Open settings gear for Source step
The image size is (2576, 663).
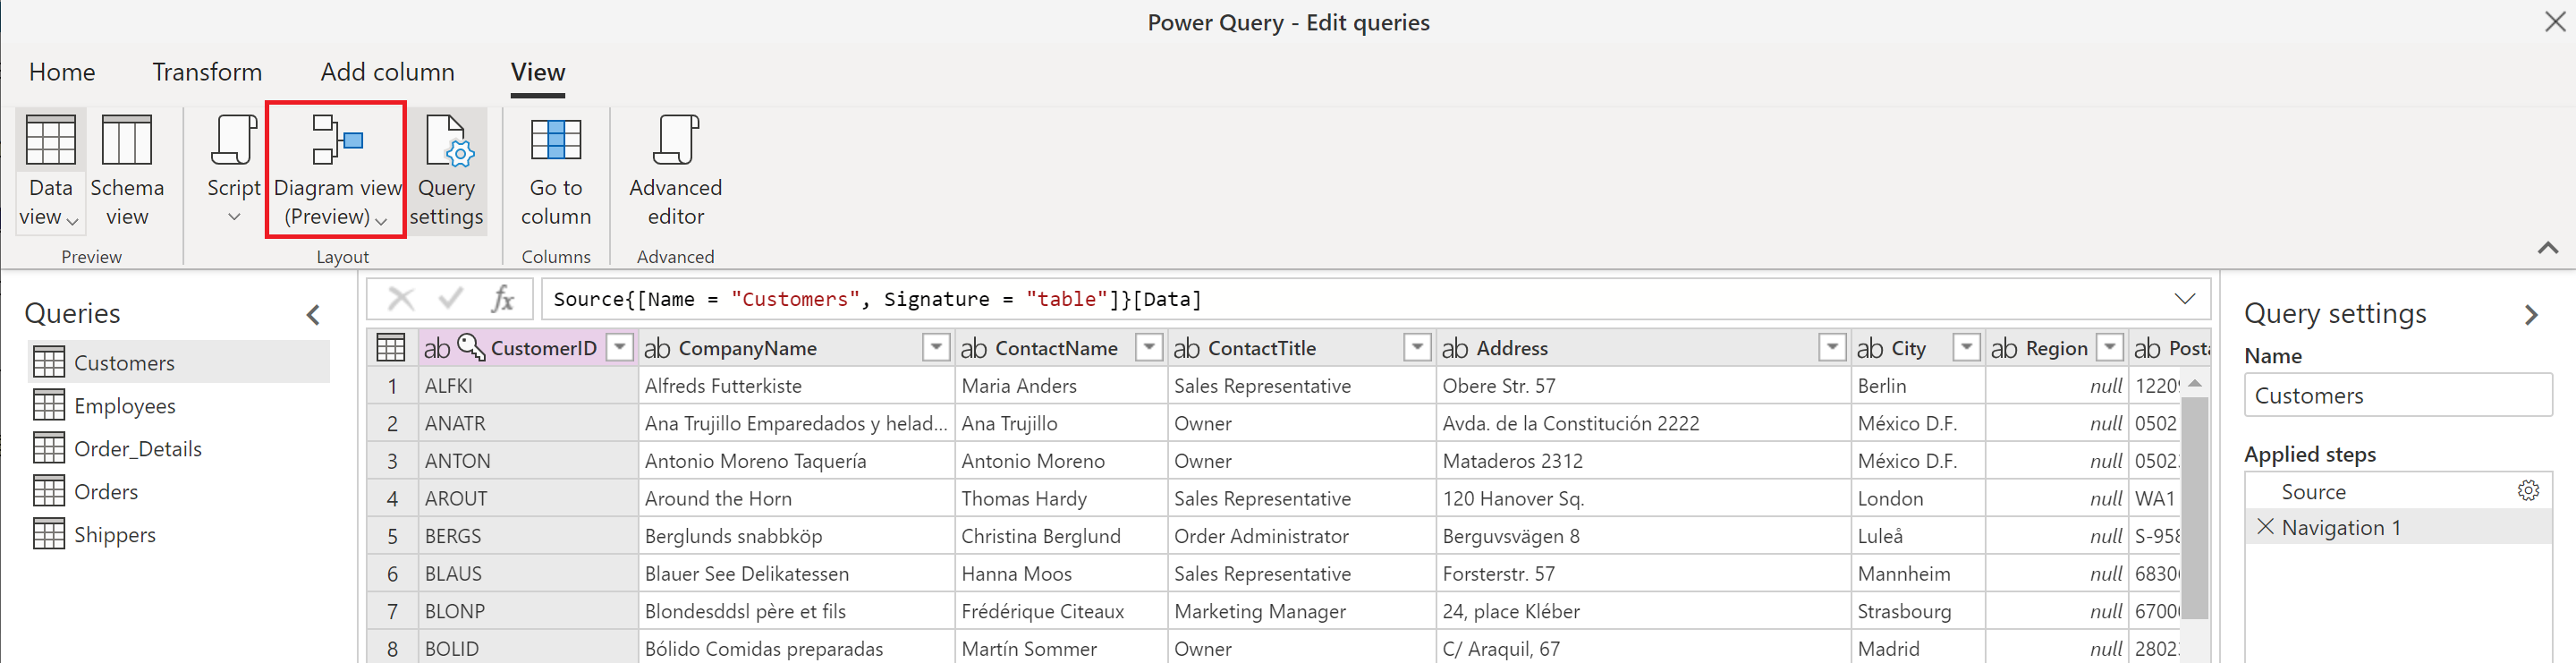coord(2527,491)
